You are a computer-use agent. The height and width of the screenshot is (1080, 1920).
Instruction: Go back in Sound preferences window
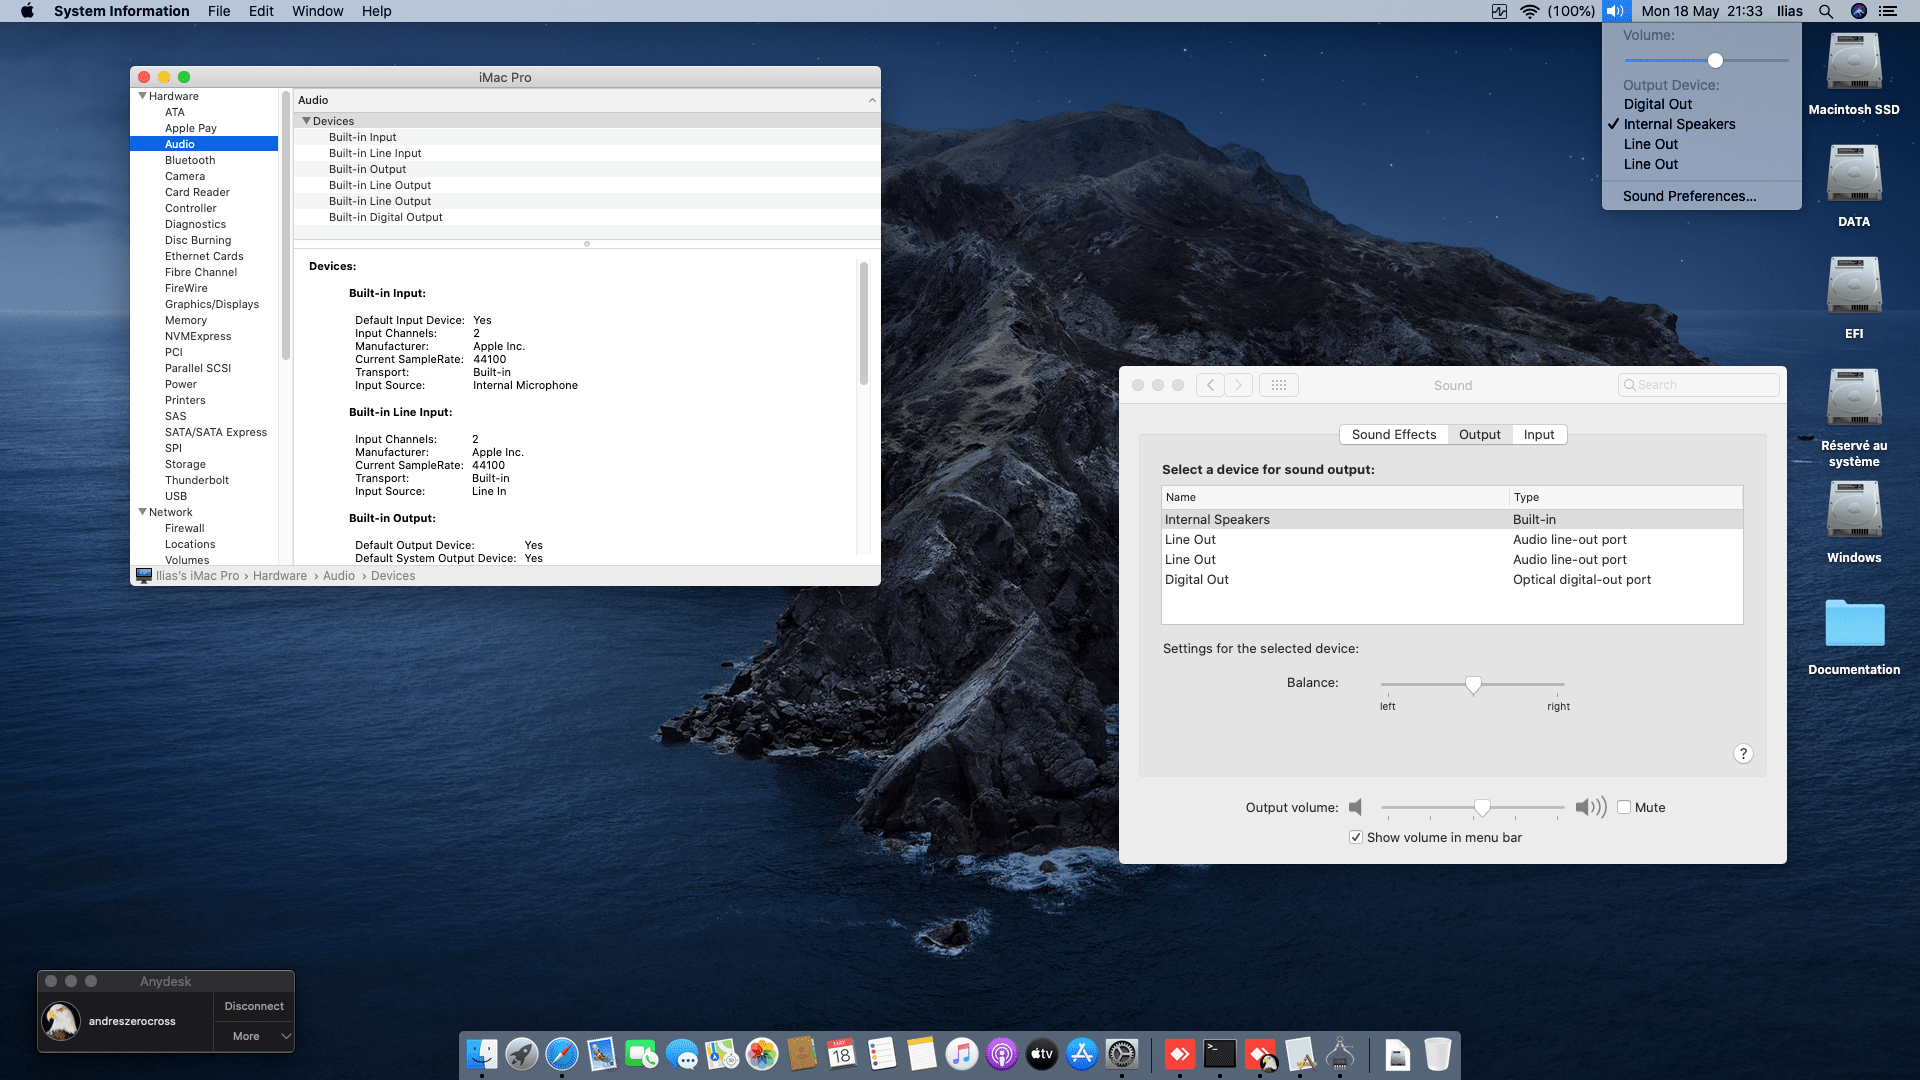click(1211, 385)
